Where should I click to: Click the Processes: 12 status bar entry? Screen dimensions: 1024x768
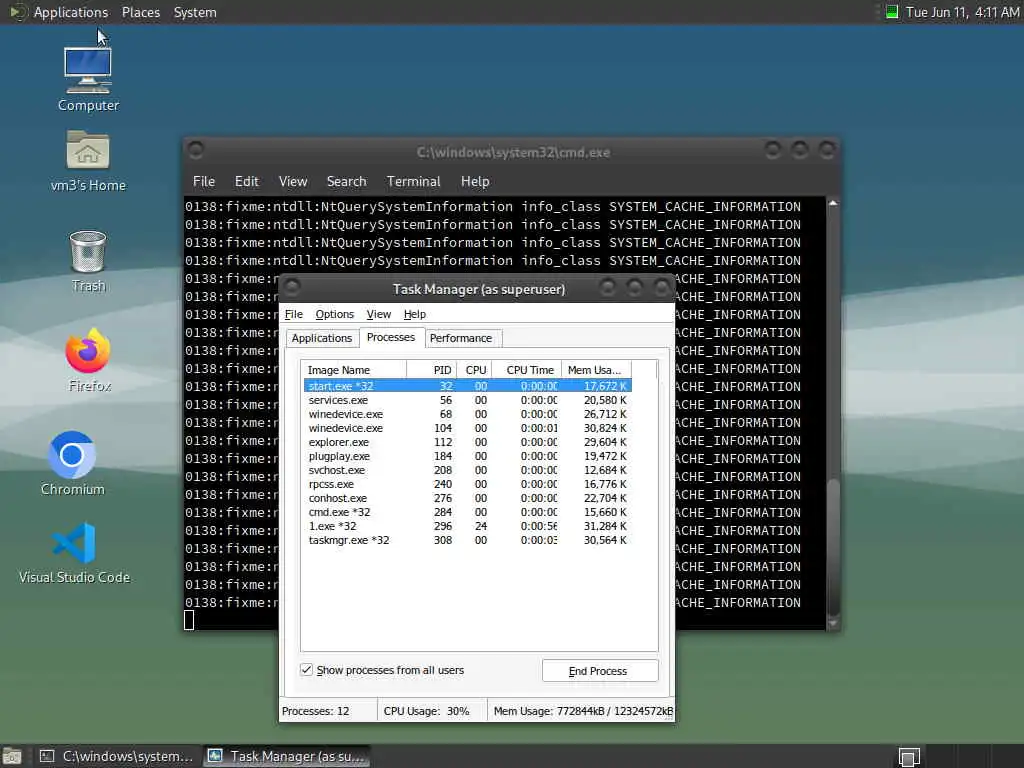(328, 711)
